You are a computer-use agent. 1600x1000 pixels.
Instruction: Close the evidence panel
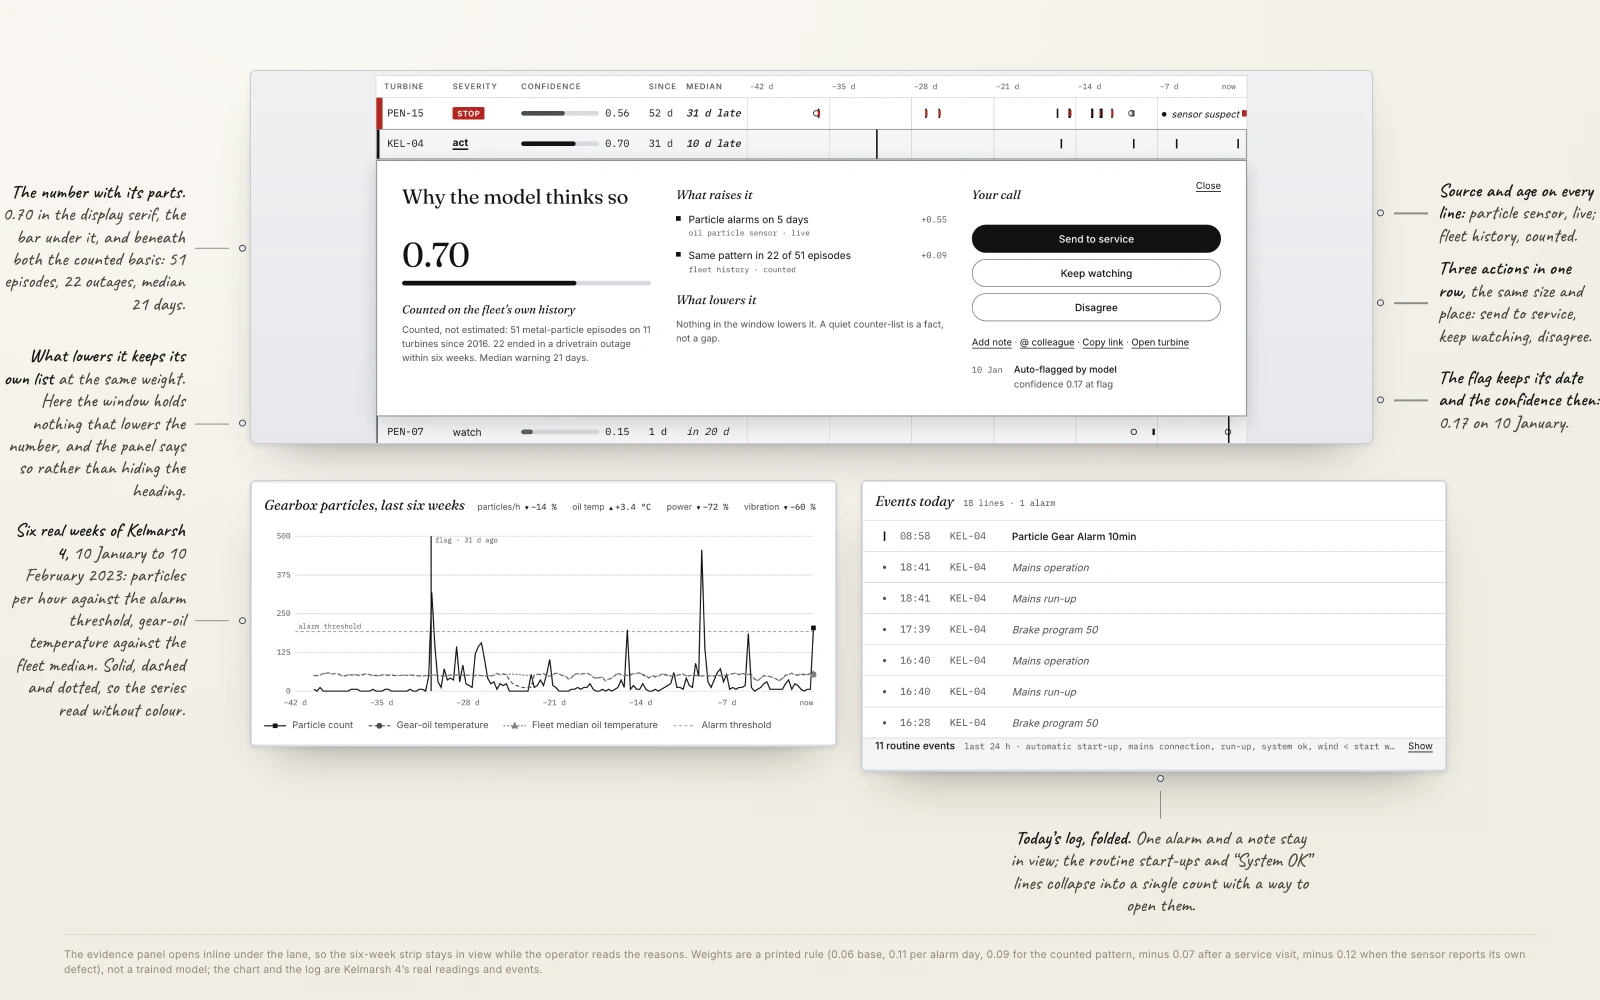[1208, 186]
